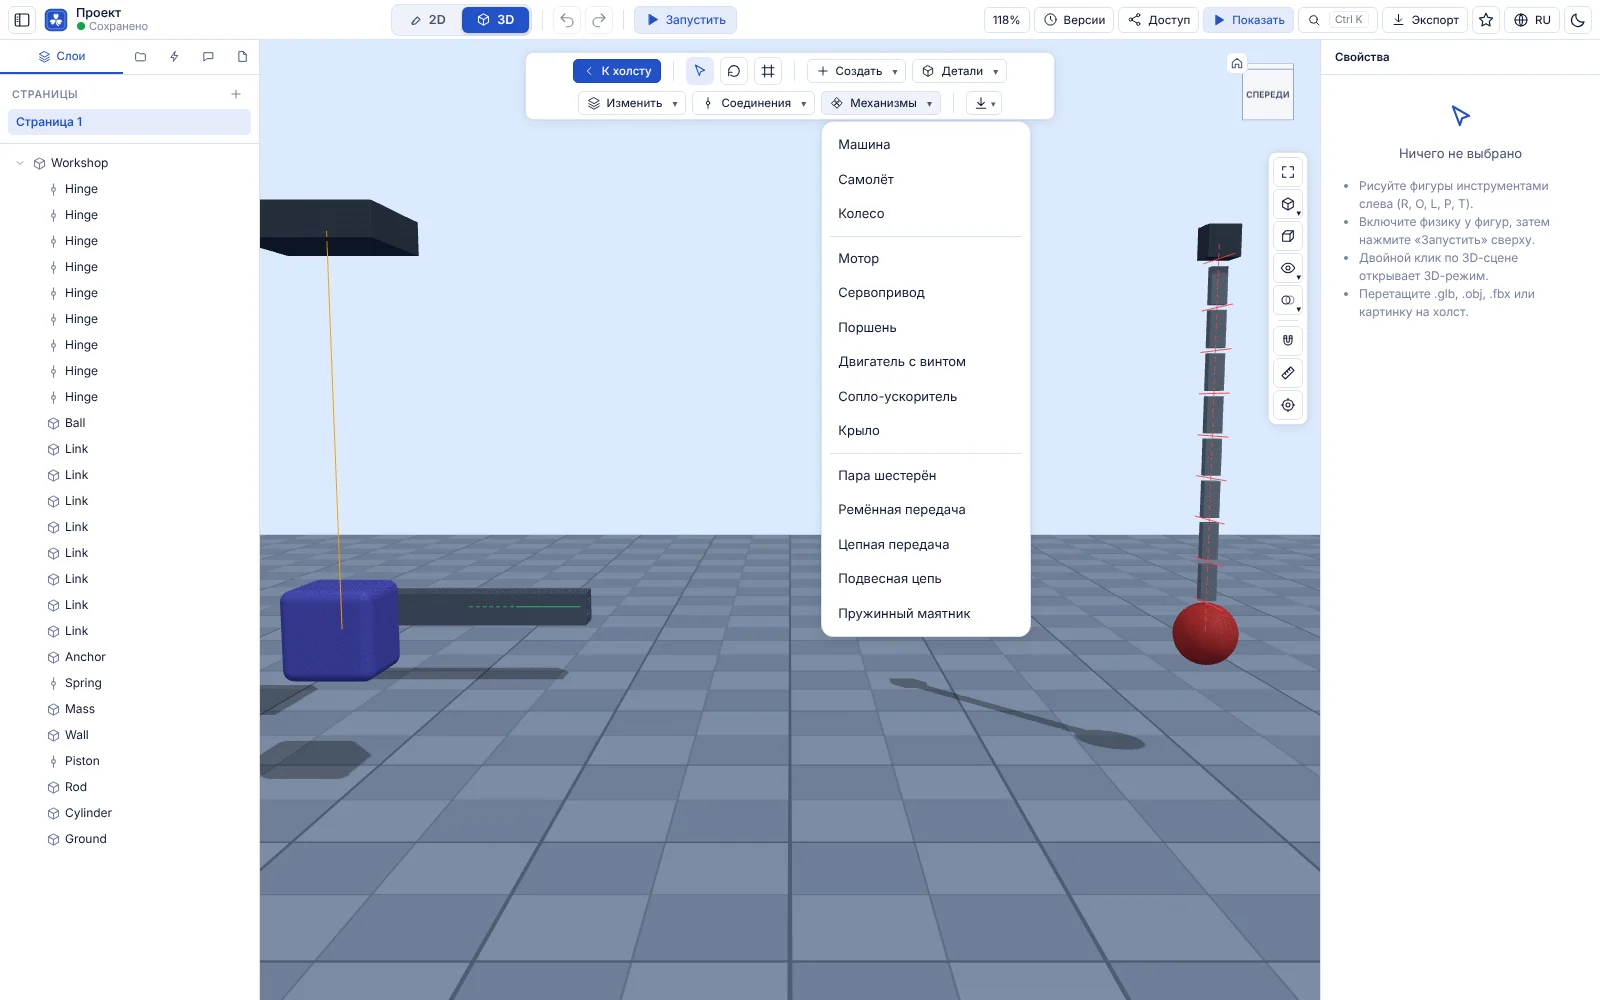Switch to 2D mode
The height and width of the screenshot is (1000, 1600).
point(428,20)
